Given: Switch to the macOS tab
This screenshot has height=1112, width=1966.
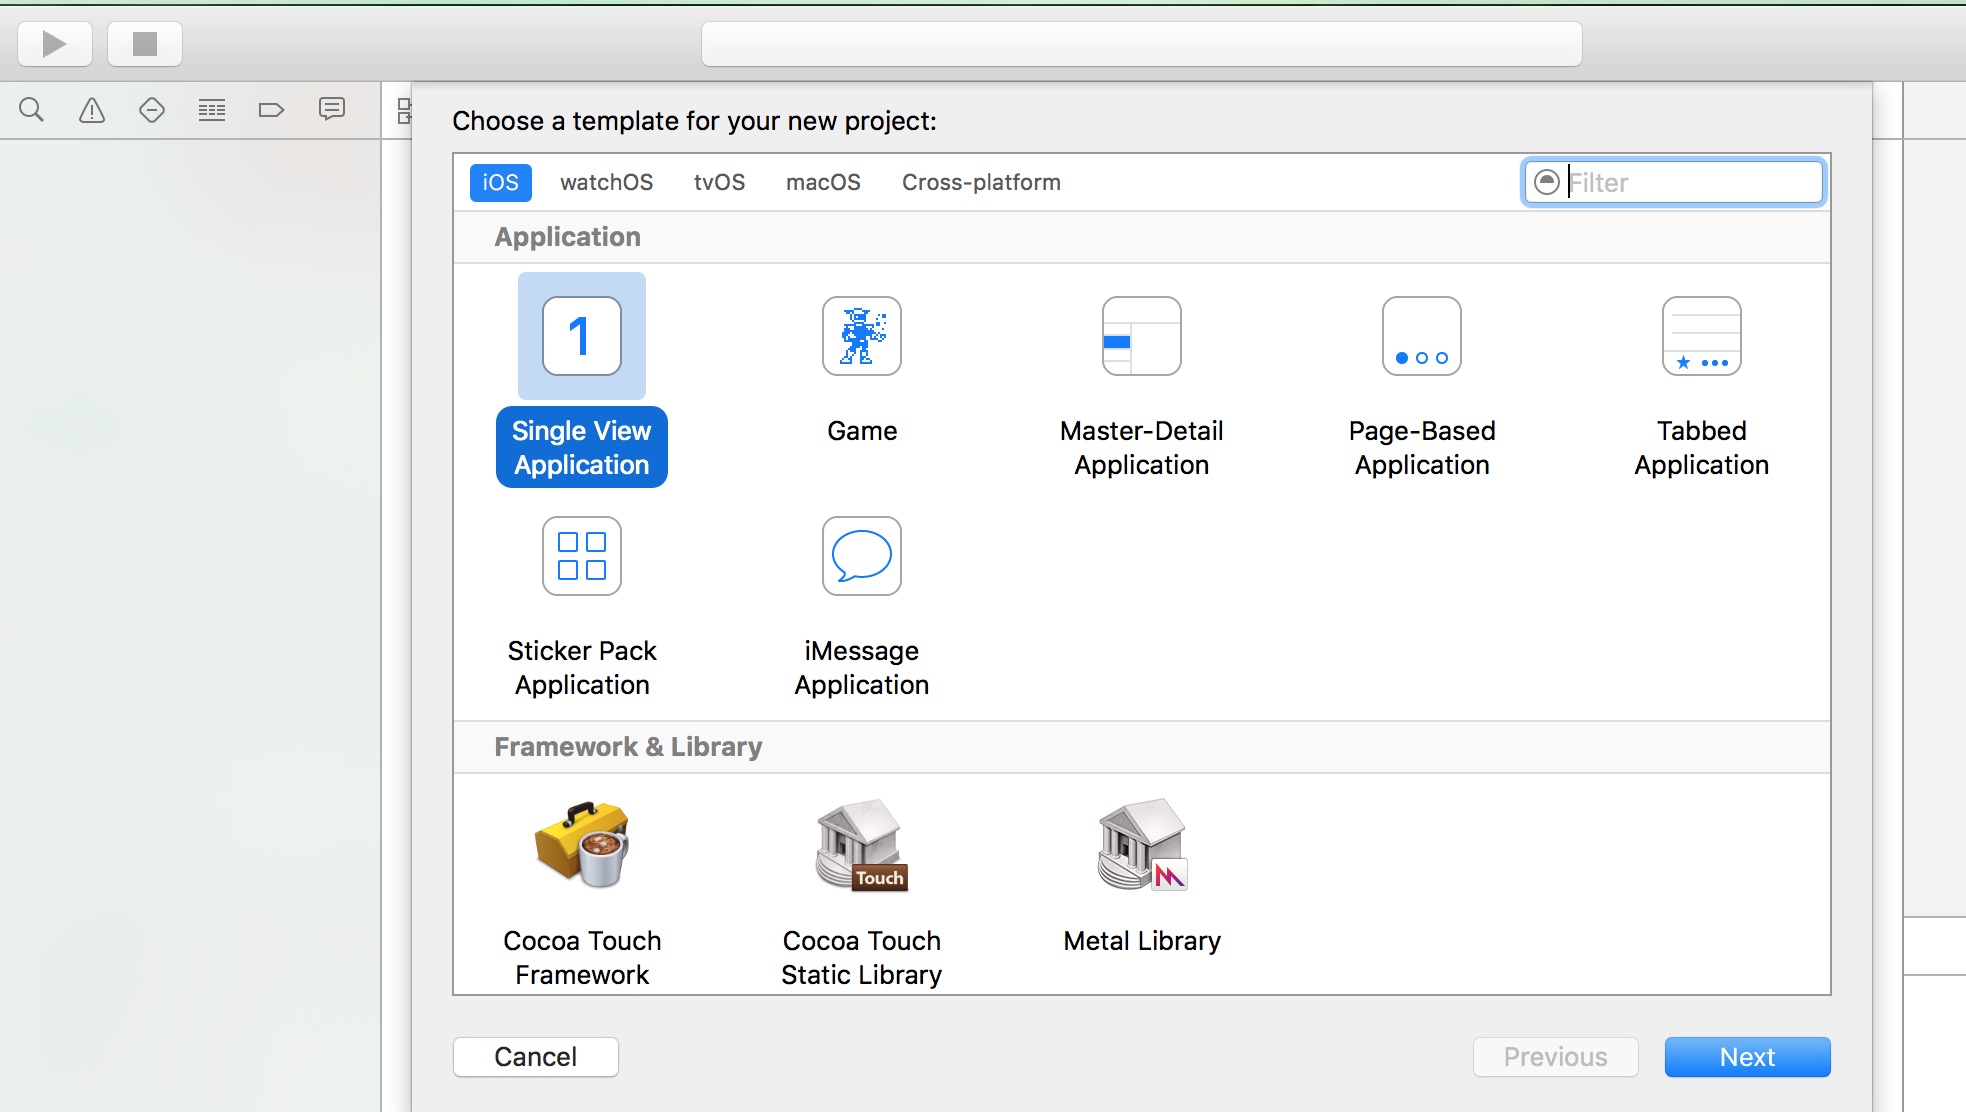Looking at the screenshot, I should 824,181.
